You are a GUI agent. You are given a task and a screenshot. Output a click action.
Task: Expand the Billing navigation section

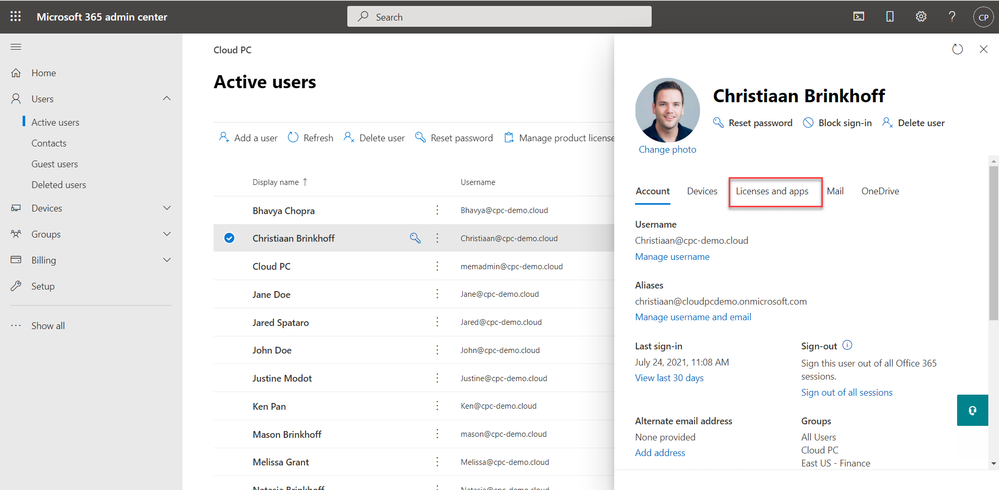coord(166,260)
